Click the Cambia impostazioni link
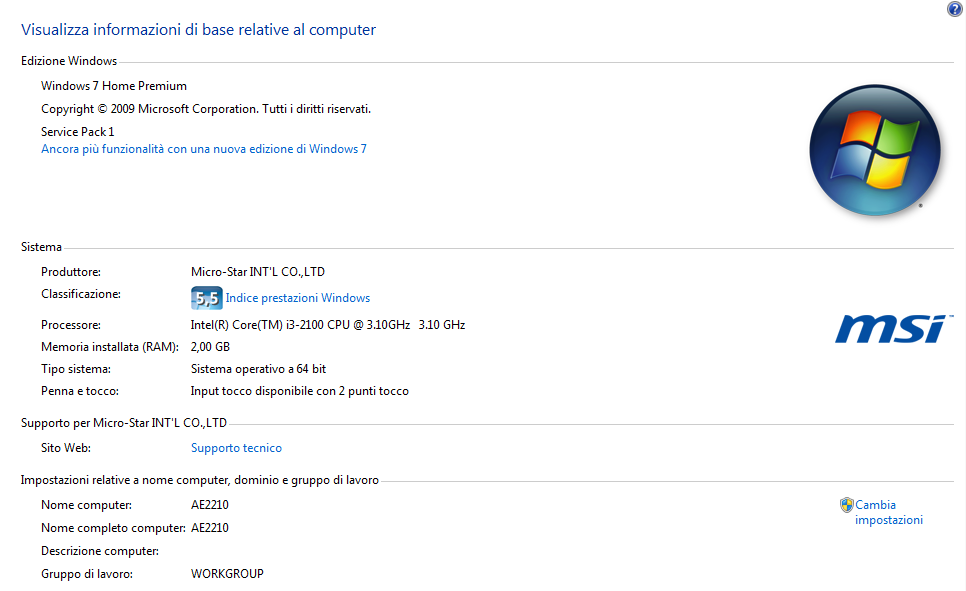 (888, 512)
